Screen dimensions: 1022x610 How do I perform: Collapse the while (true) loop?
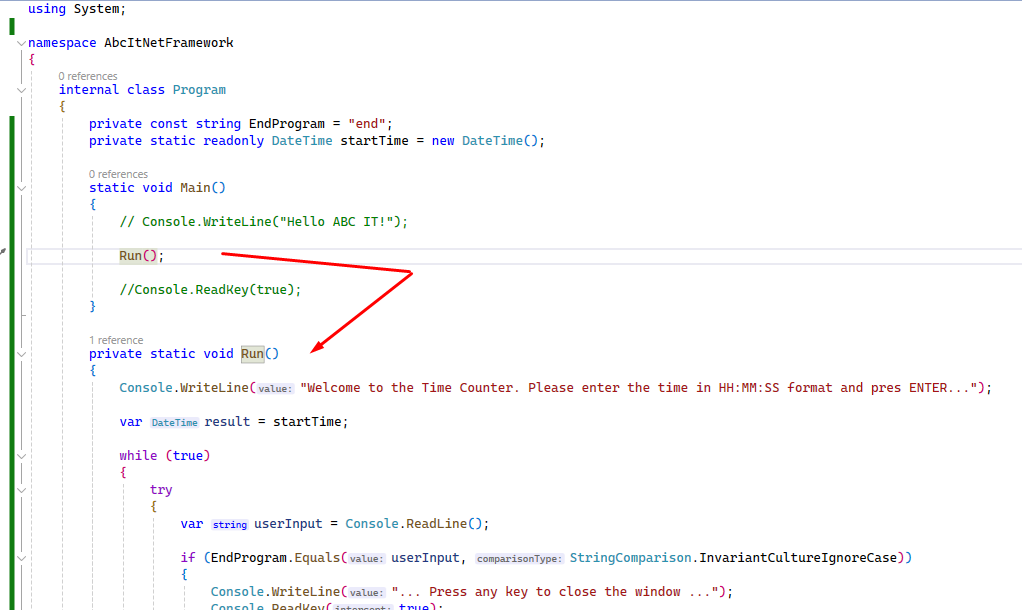[x=21, y=456]
